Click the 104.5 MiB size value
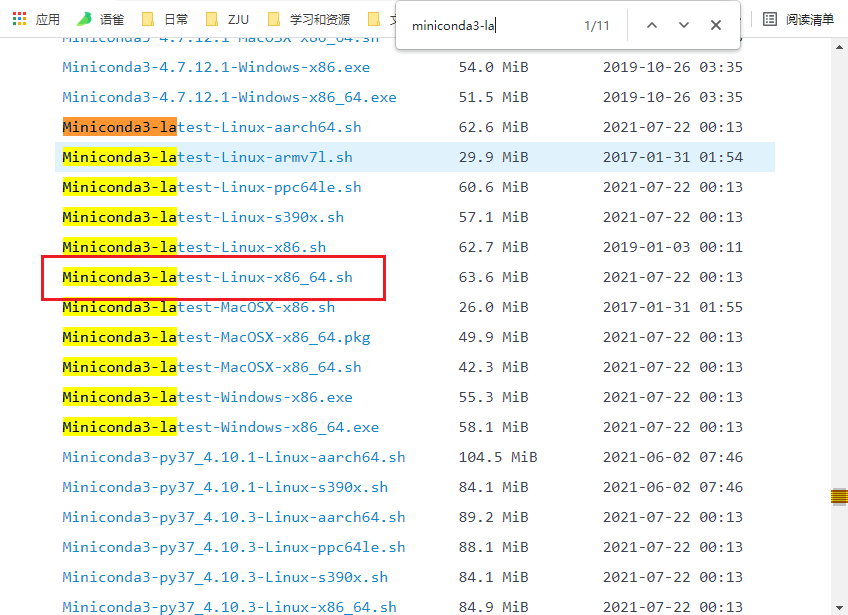 [x=498, y=457]
